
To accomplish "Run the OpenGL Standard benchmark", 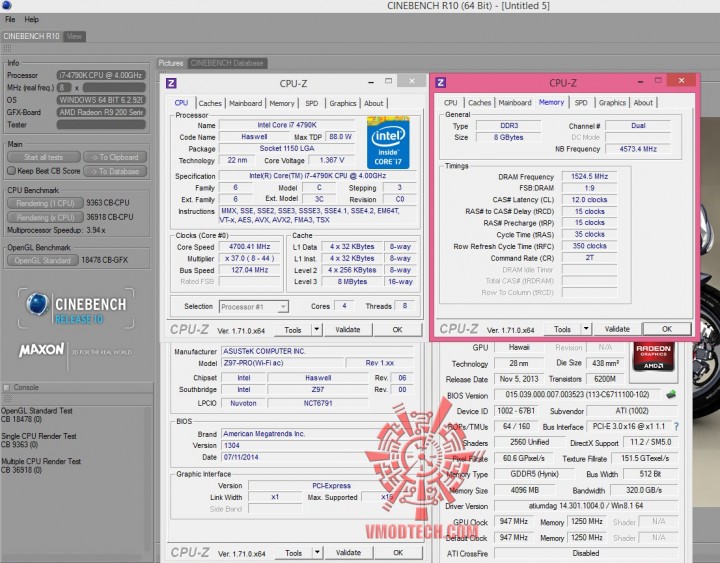I will click(x=43, y=260).
